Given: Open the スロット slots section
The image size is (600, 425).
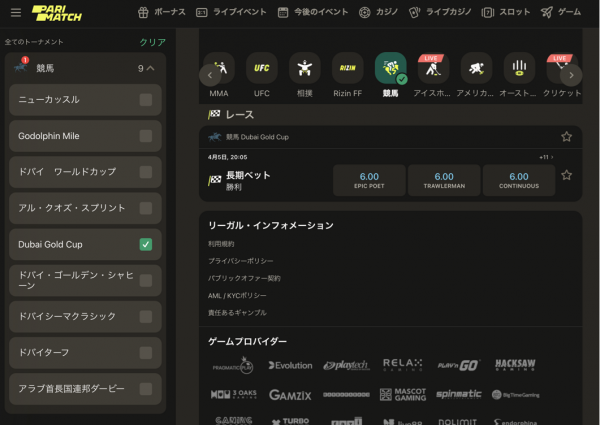Looking at the screenshot, I should [x=506, y=12].
